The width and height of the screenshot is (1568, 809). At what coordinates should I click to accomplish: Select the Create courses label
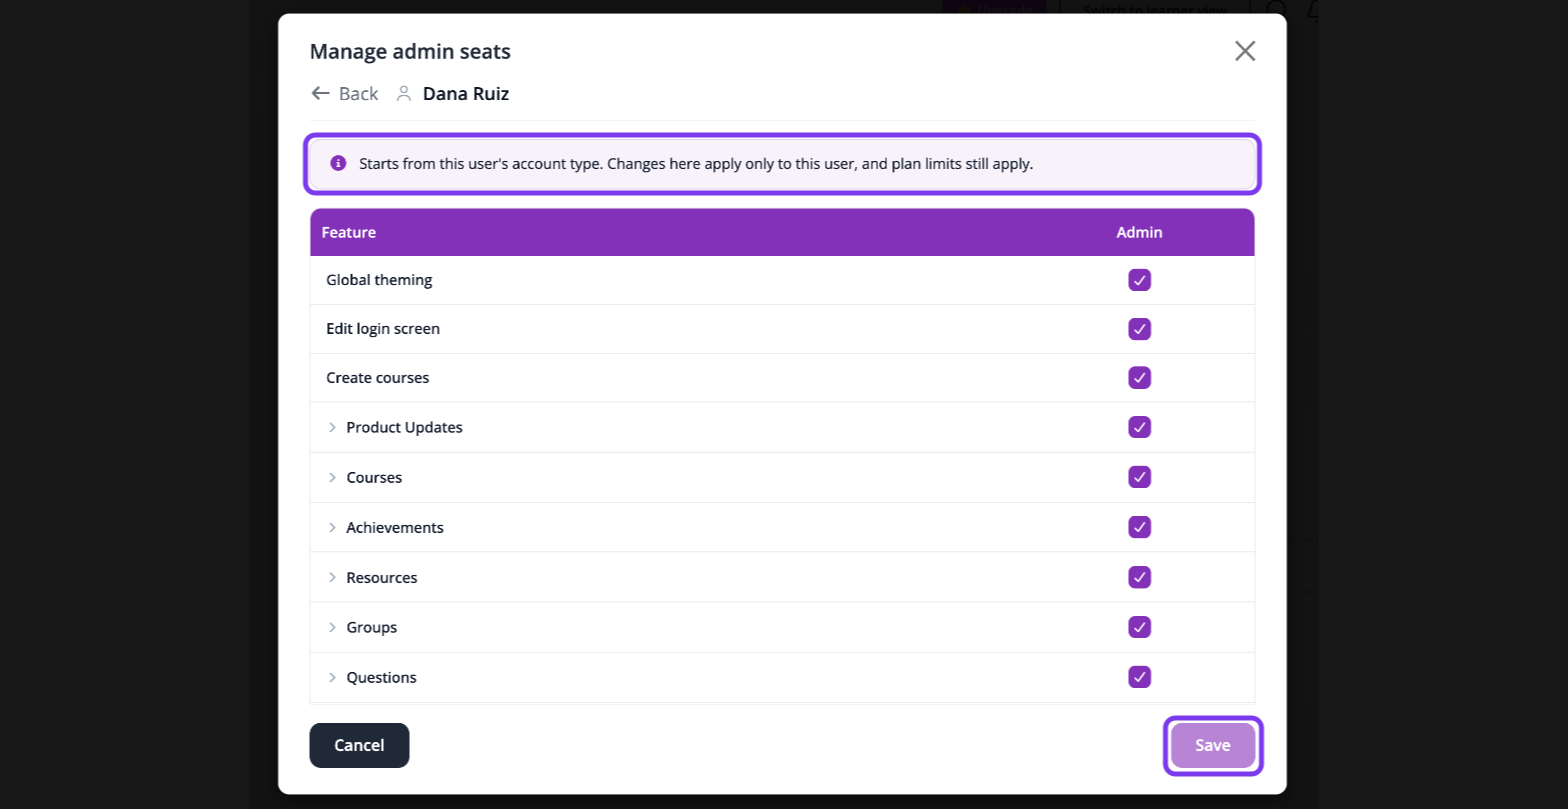point(378,378)
